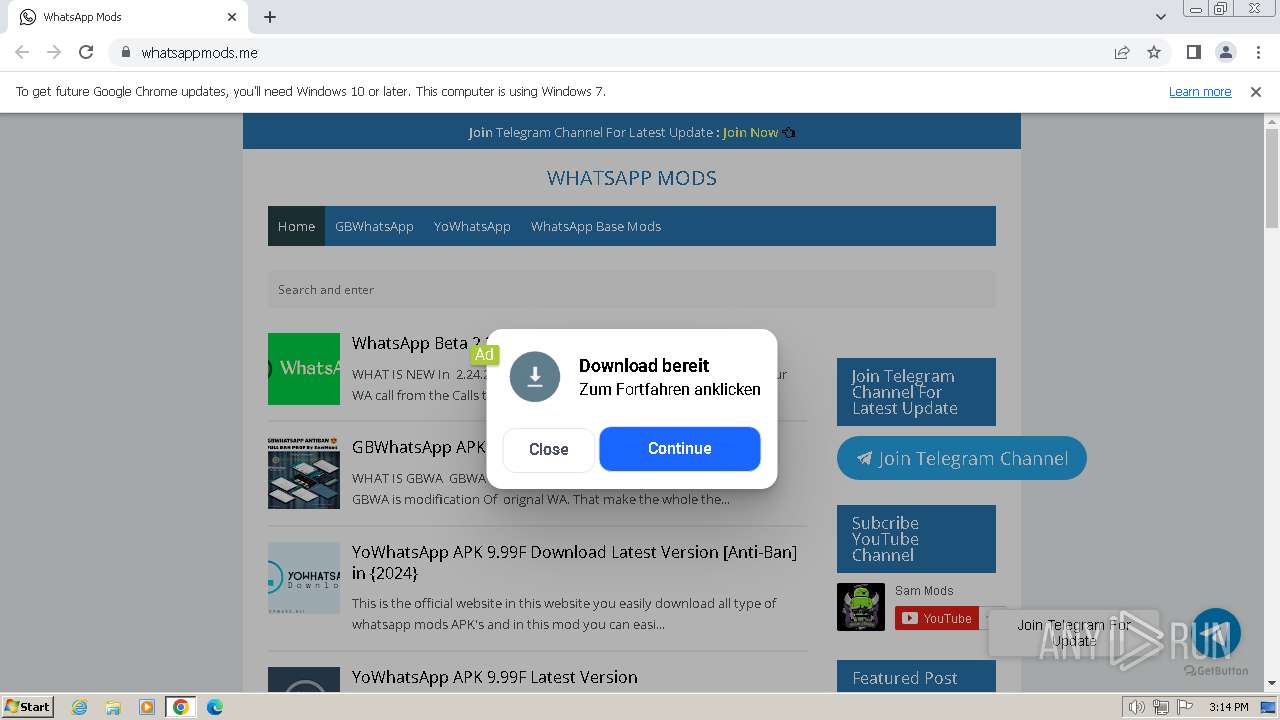The width and height of the screenshot is (1280, 720).
Task: Click the Sam Mods channel avatar
Action: [x=861, y=607]
